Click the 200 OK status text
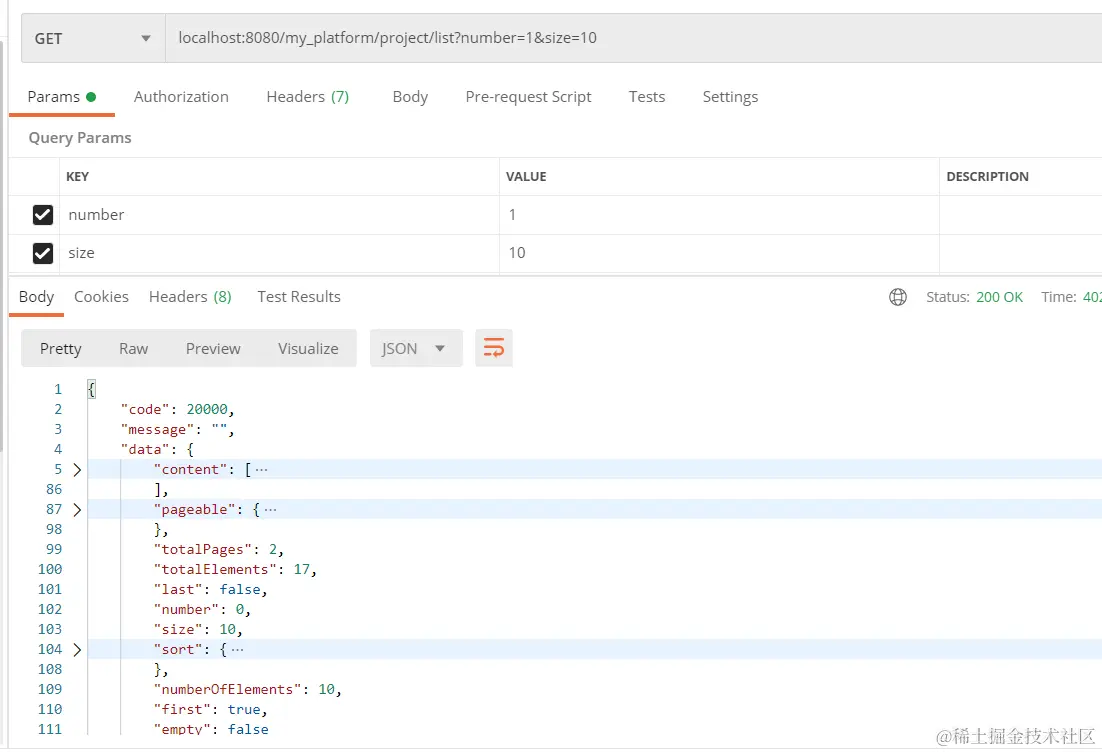The height and width of the screenshot is (753, 1102). (999, 297)
